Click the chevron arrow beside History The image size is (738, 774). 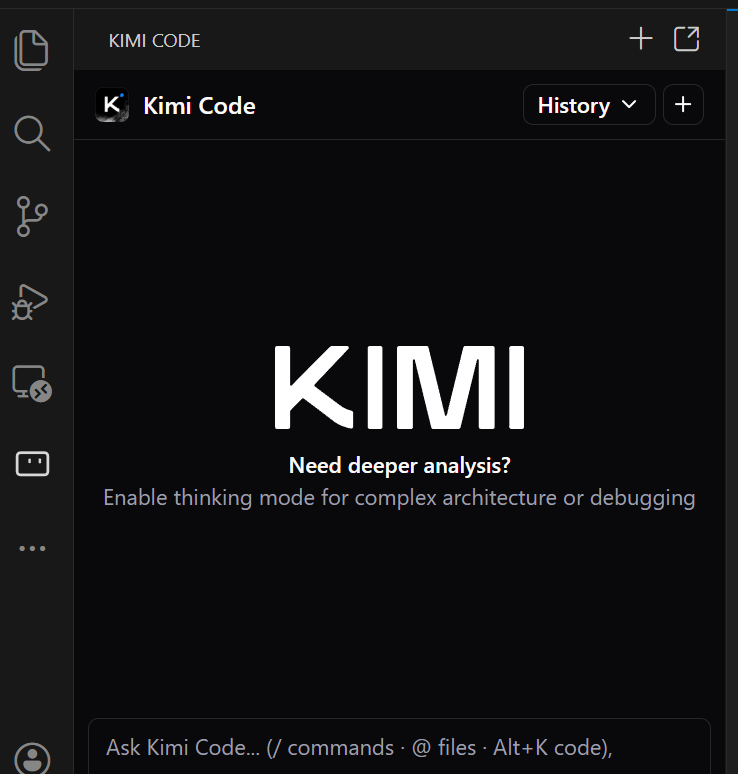629,105
